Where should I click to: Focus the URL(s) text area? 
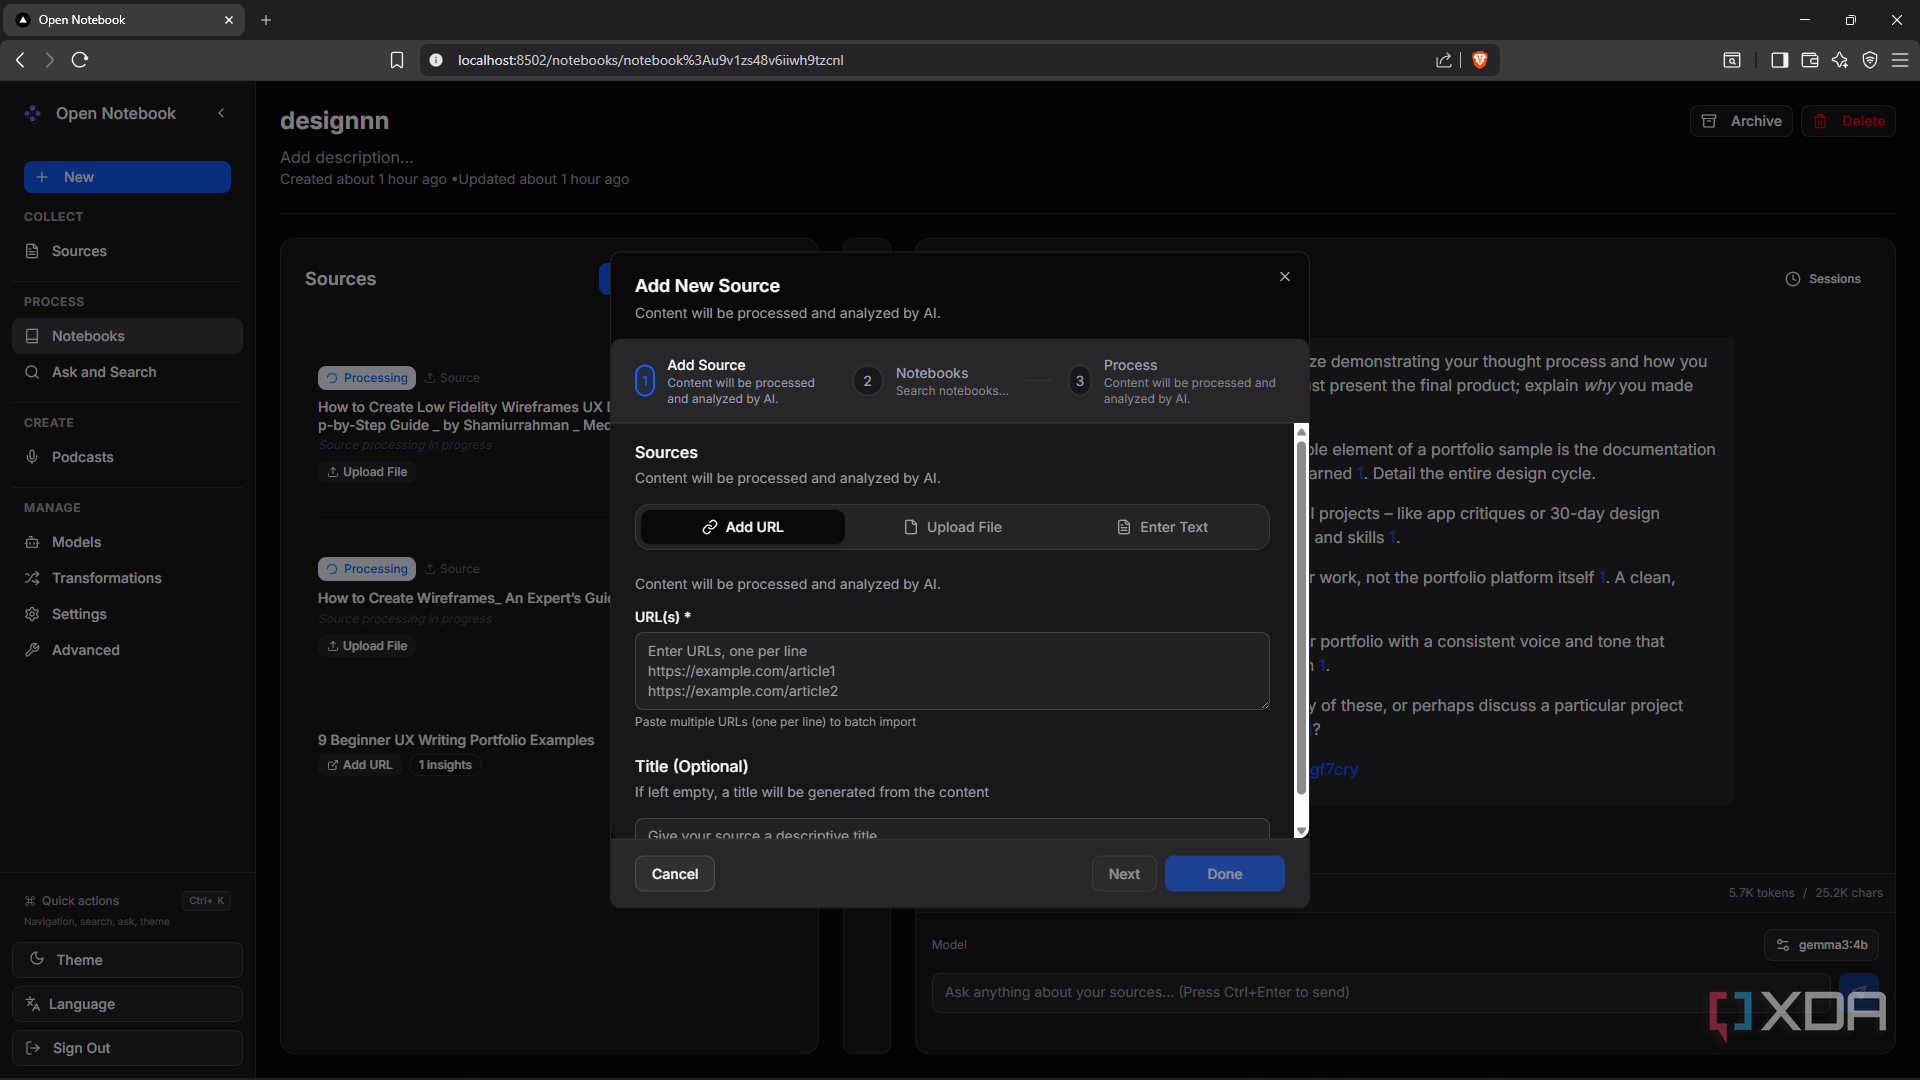[x=952, y=671]
